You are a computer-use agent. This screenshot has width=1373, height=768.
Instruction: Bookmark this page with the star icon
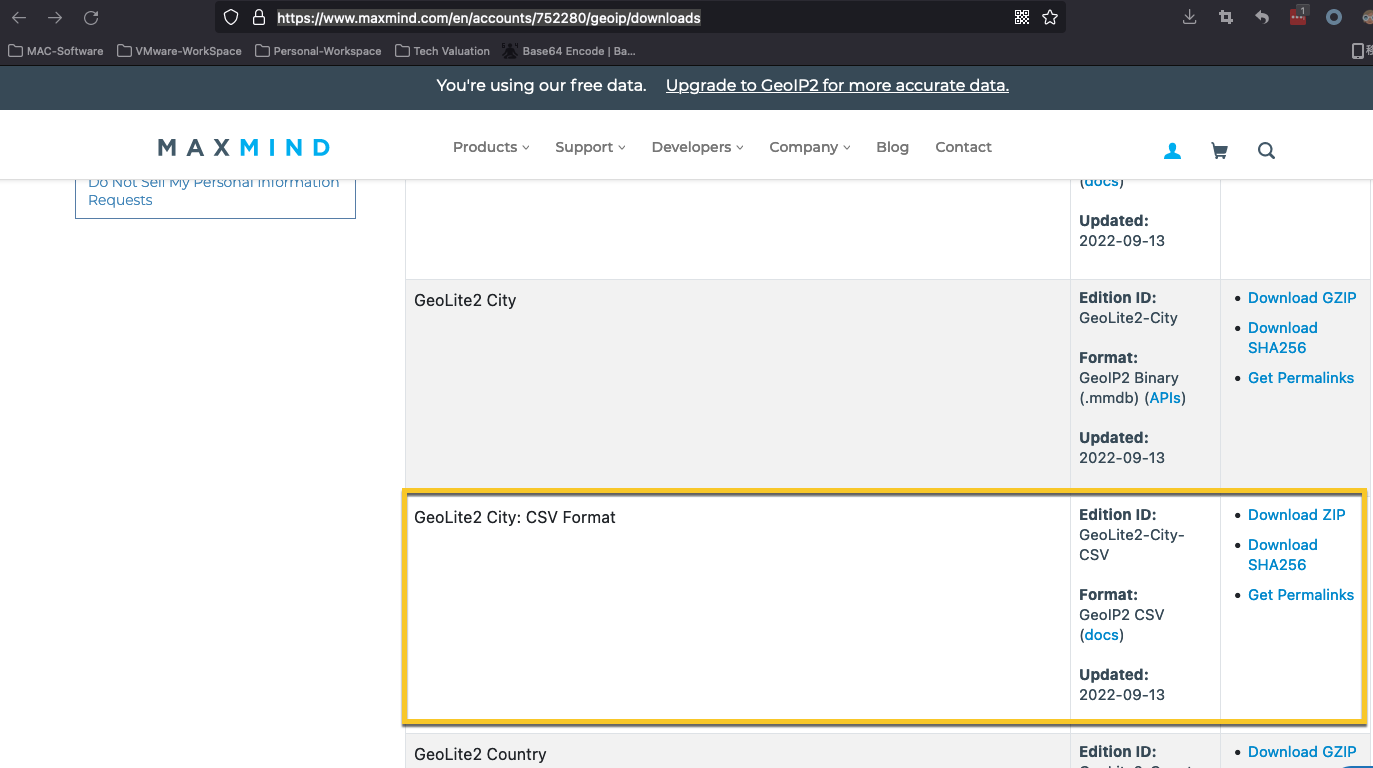[1050, 17]
